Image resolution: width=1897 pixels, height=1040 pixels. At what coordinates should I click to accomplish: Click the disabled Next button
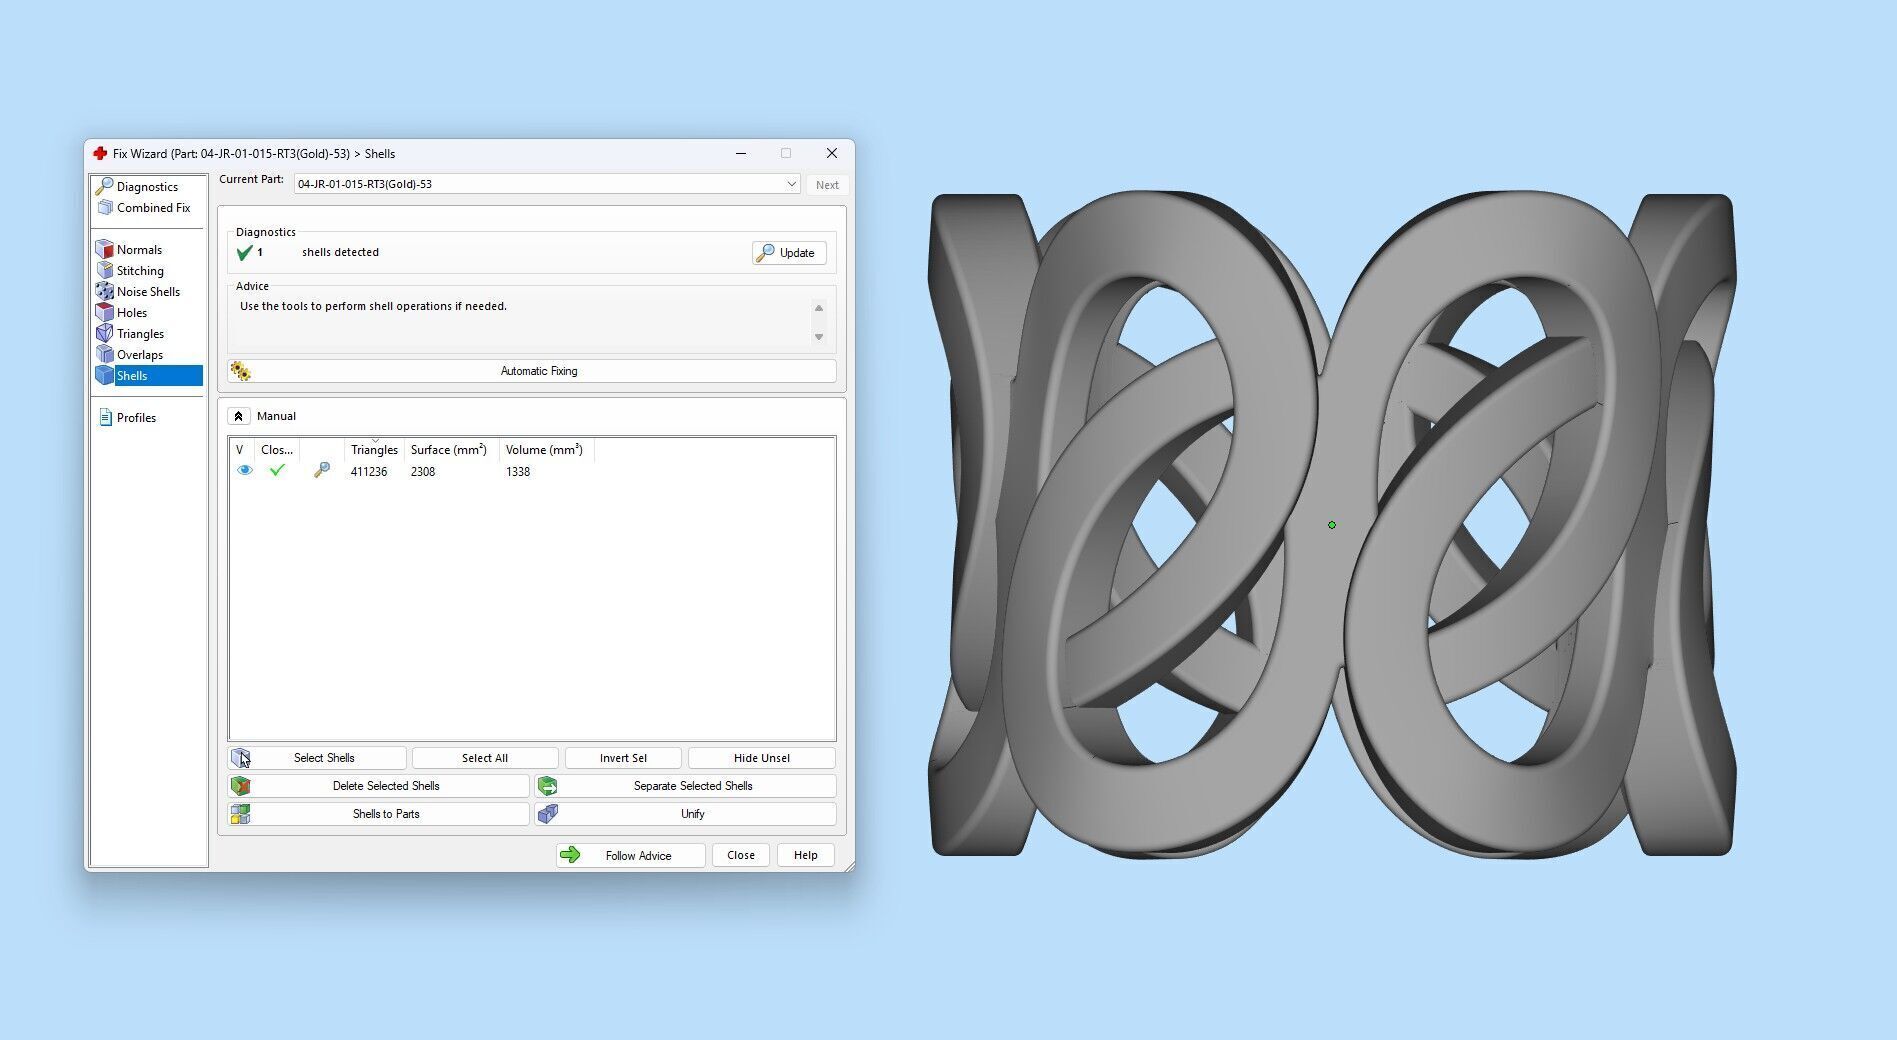(x=827, y=185)
